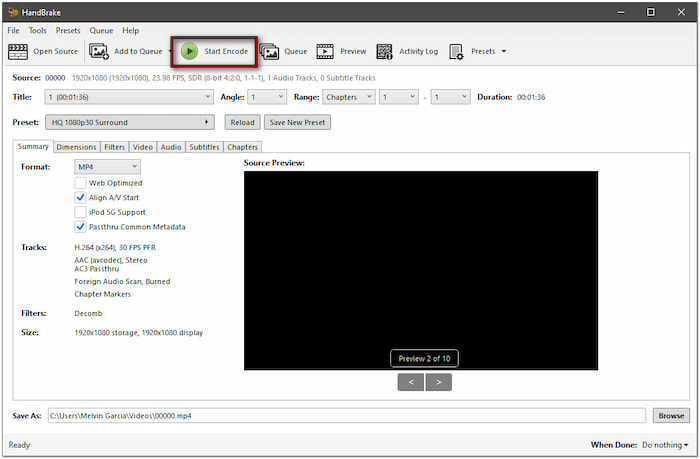700x459 pixels.
Task: Switch to the Summary tab
Action: pos(33,146)
